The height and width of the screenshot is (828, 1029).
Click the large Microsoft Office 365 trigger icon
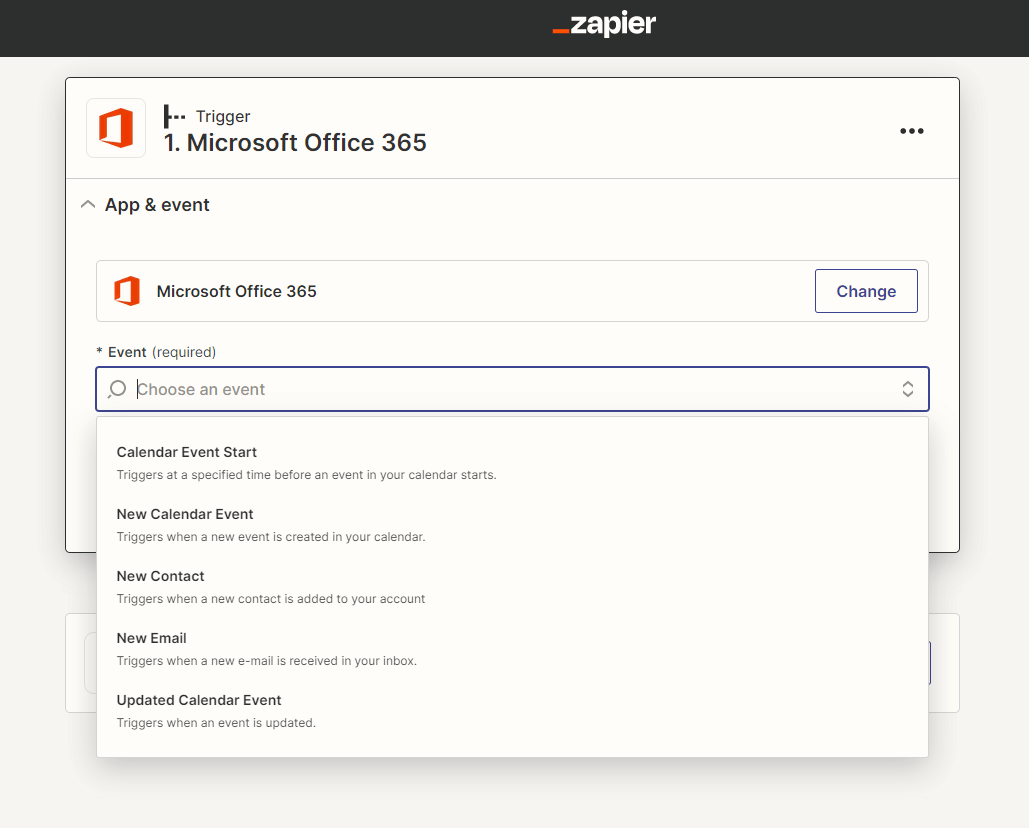(116, 128)
